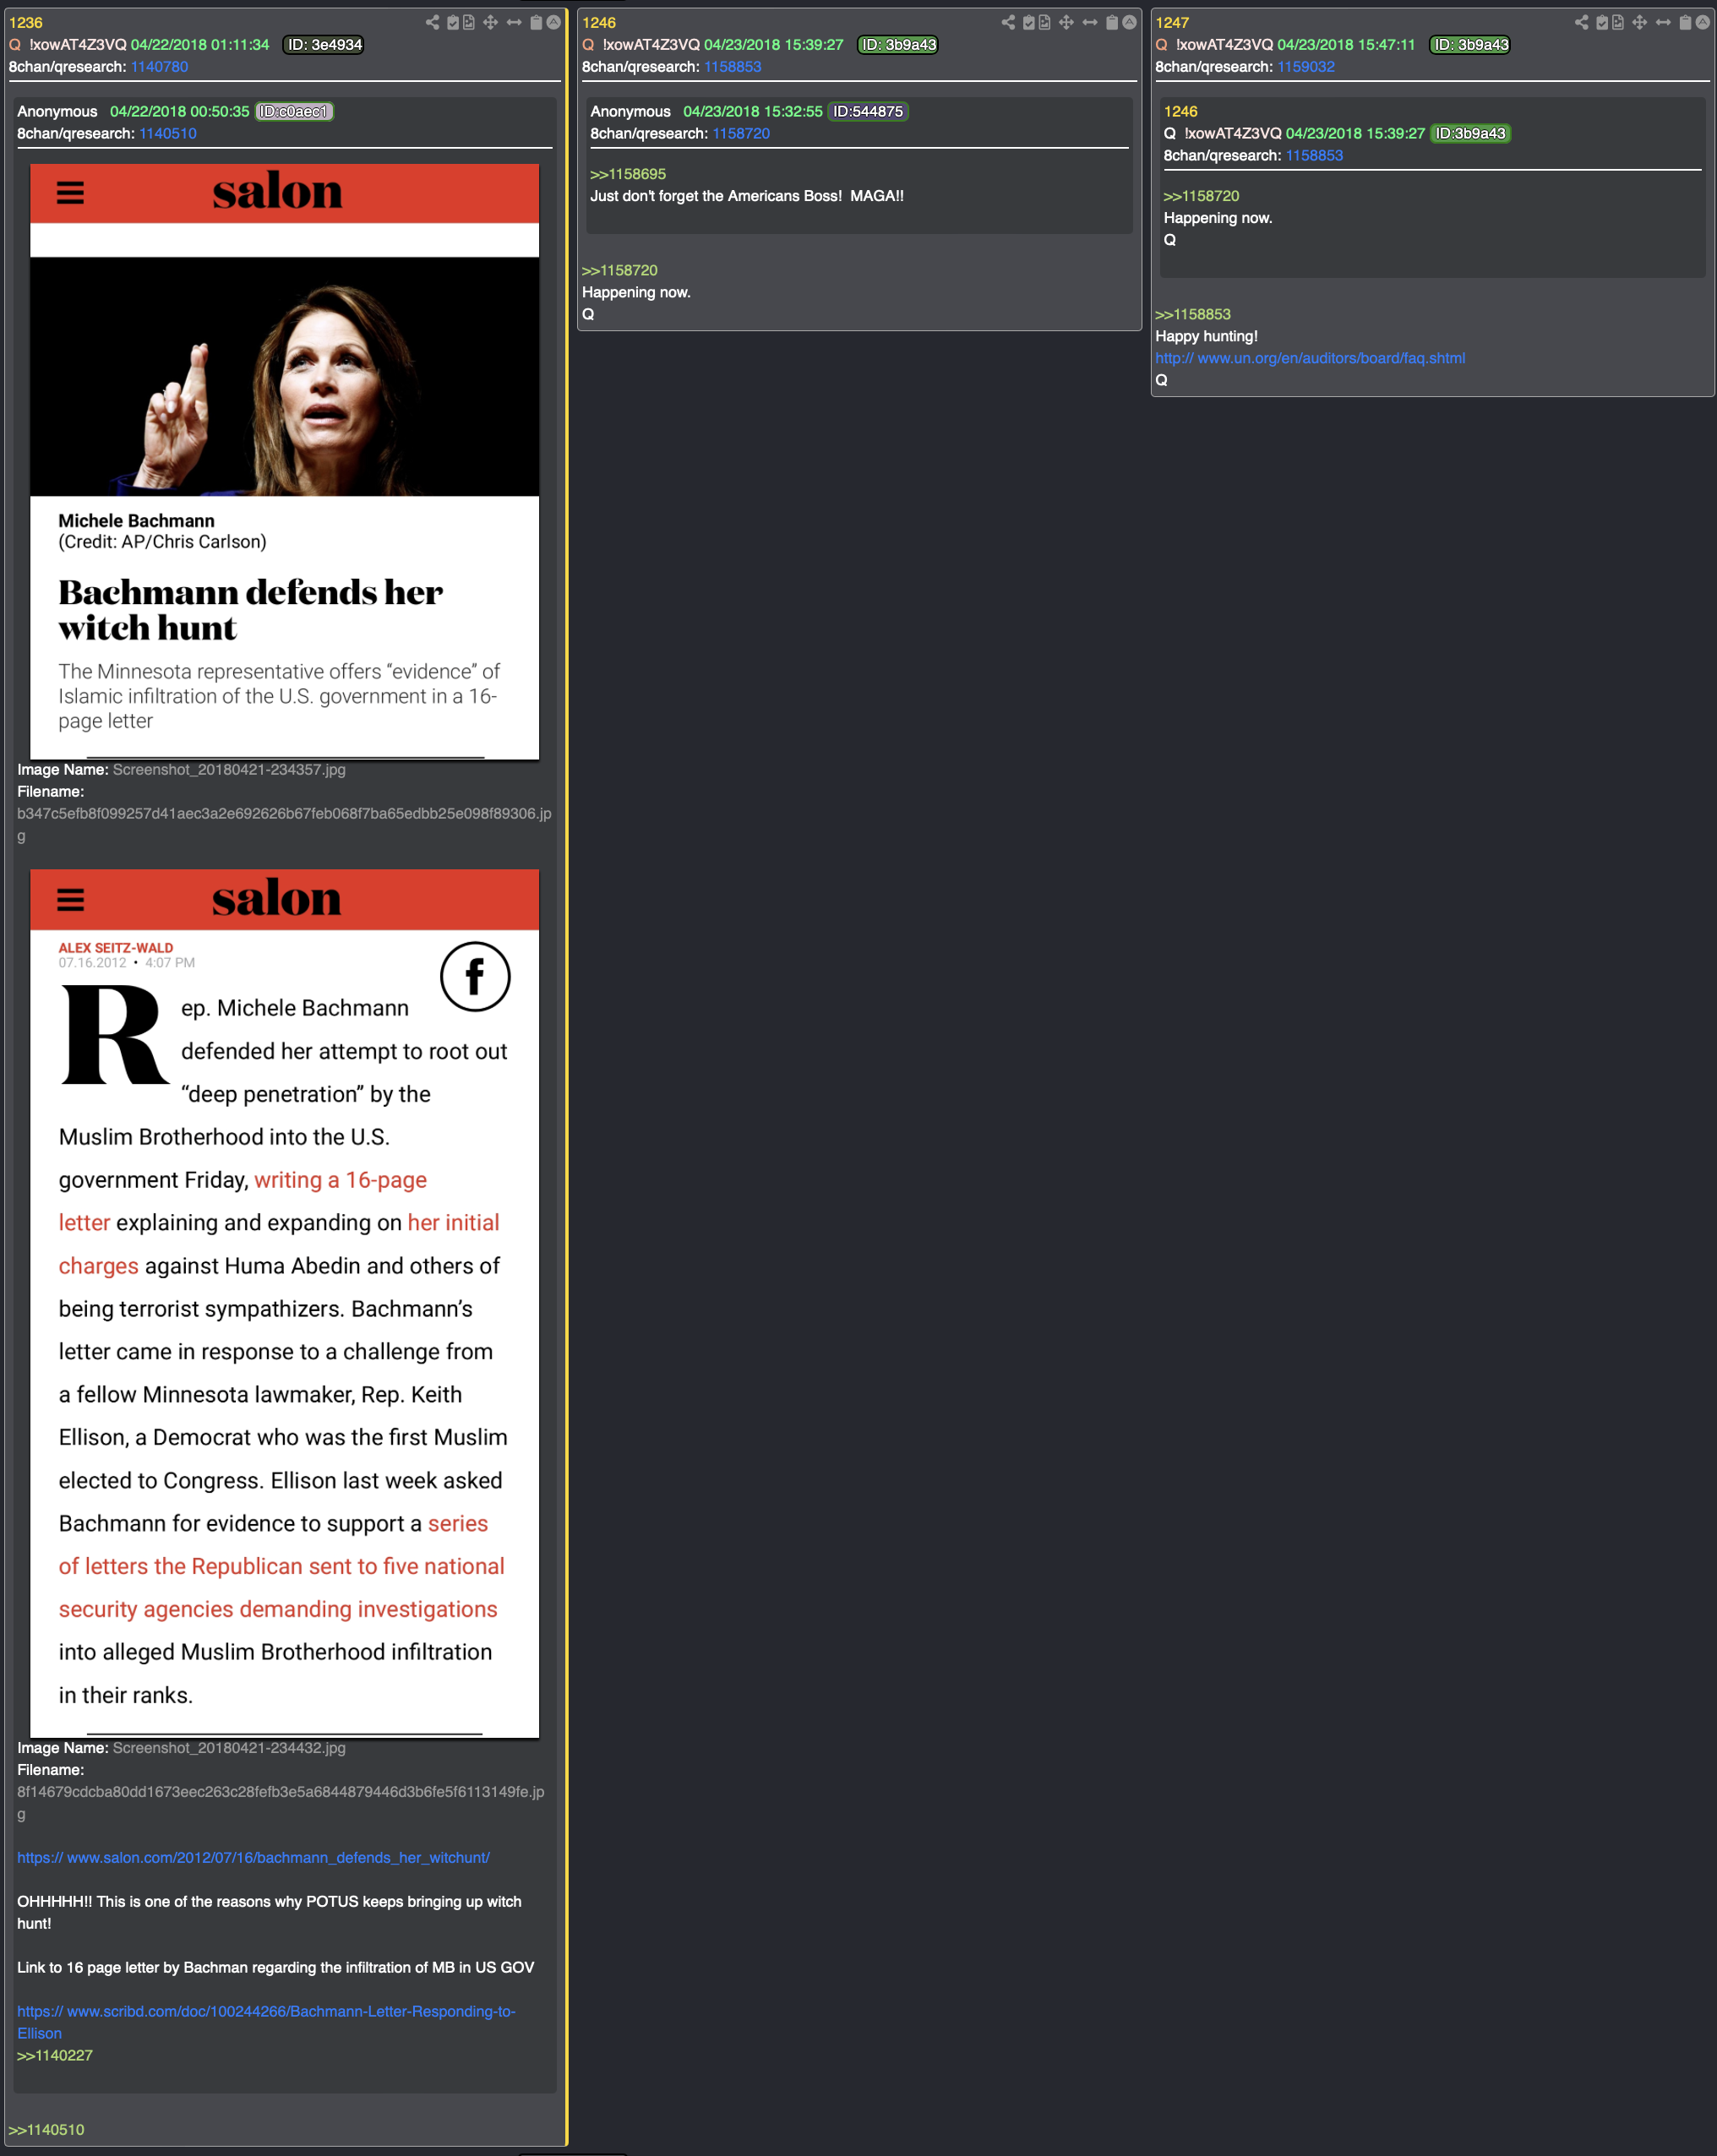Click the horizontal arrows icon on post 1247
1717x2156 pixels.
point(1663,22)
